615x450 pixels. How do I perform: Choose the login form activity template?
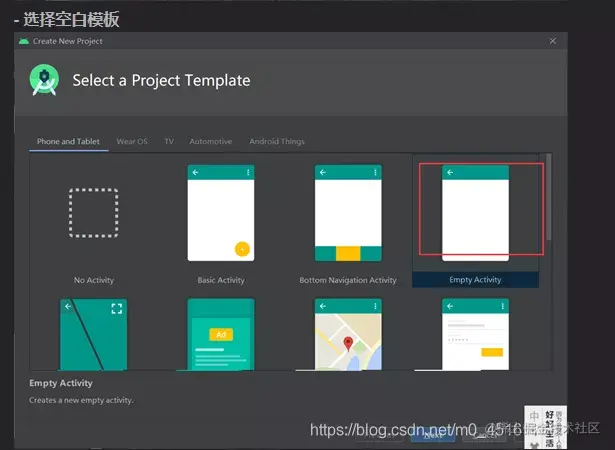pyautogui.click(x=475, y=334)
